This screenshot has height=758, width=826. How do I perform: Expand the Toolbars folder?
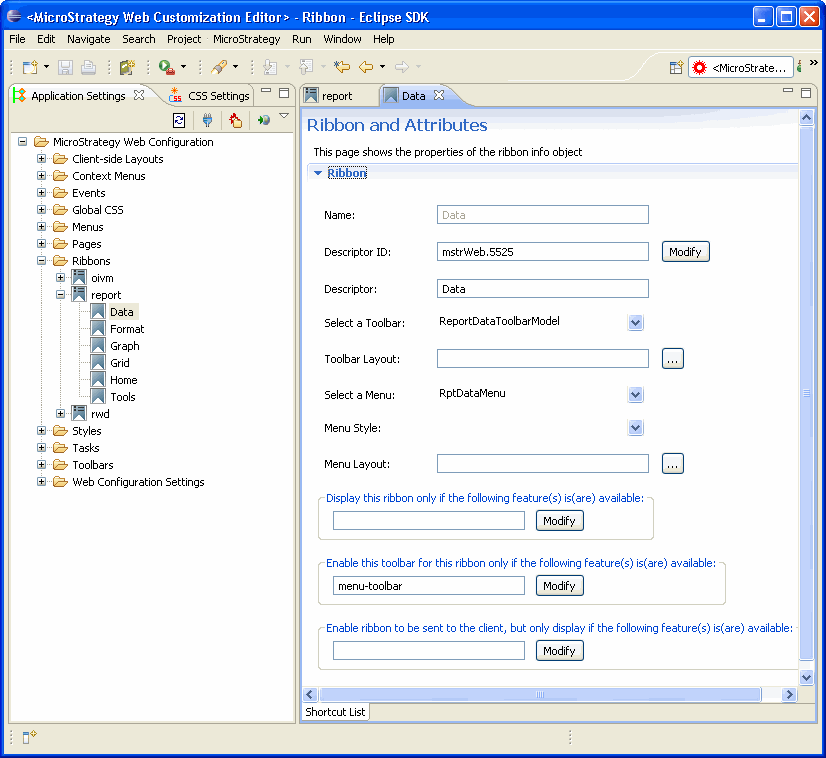pos(42,465)
